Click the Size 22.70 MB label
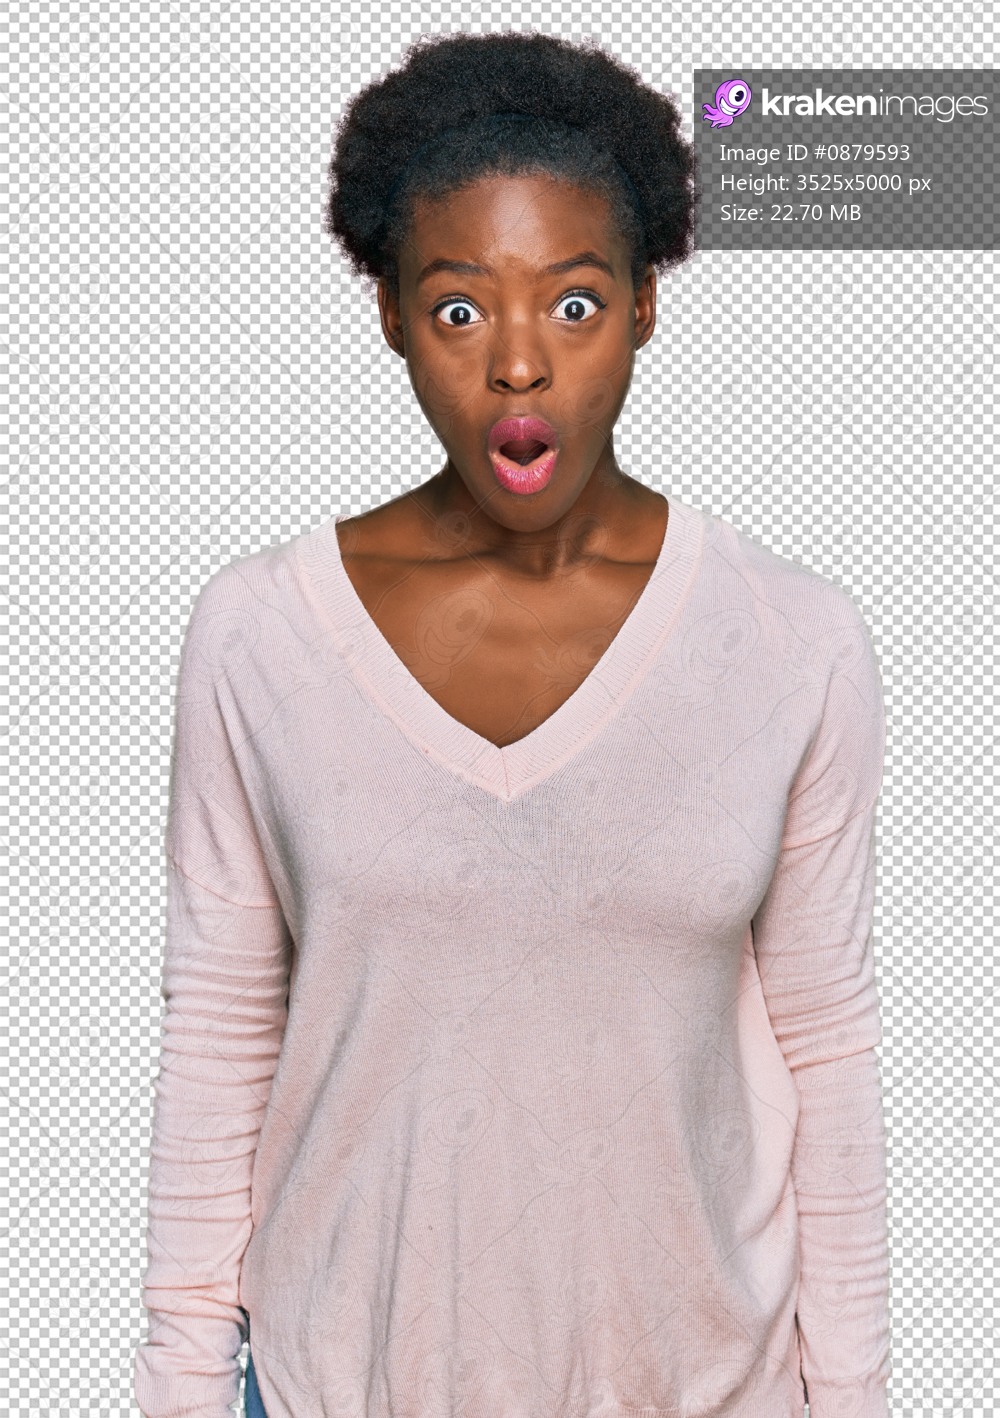1000x1418 pixels. (790, 212)
